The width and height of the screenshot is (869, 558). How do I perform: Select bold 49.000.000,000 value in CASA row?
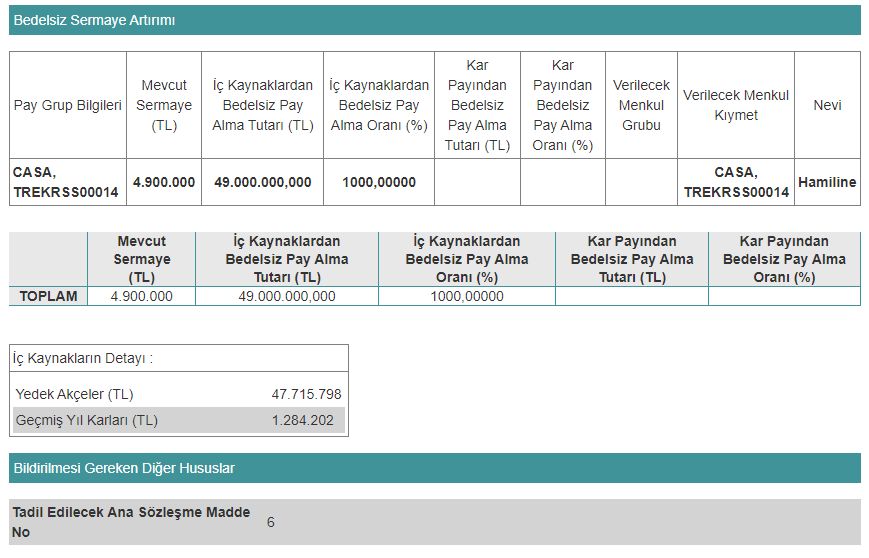[261, 182]
